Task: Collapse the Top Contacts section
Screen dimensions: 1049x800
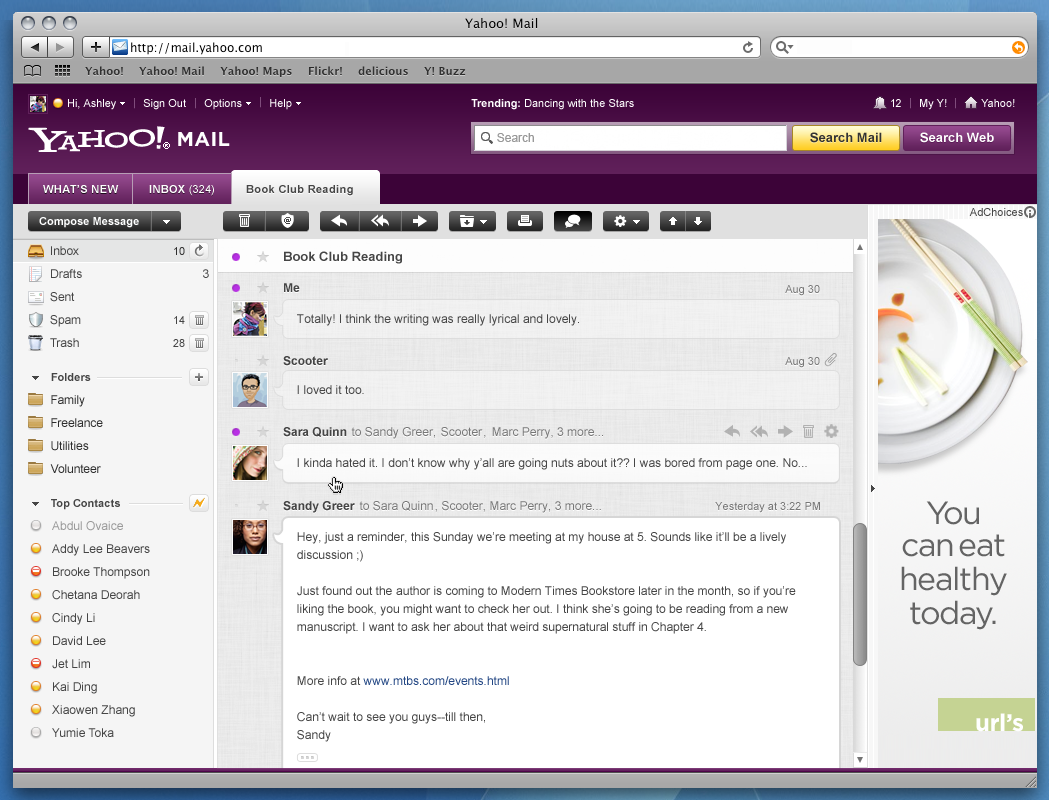Action: [x=35, y=504]
